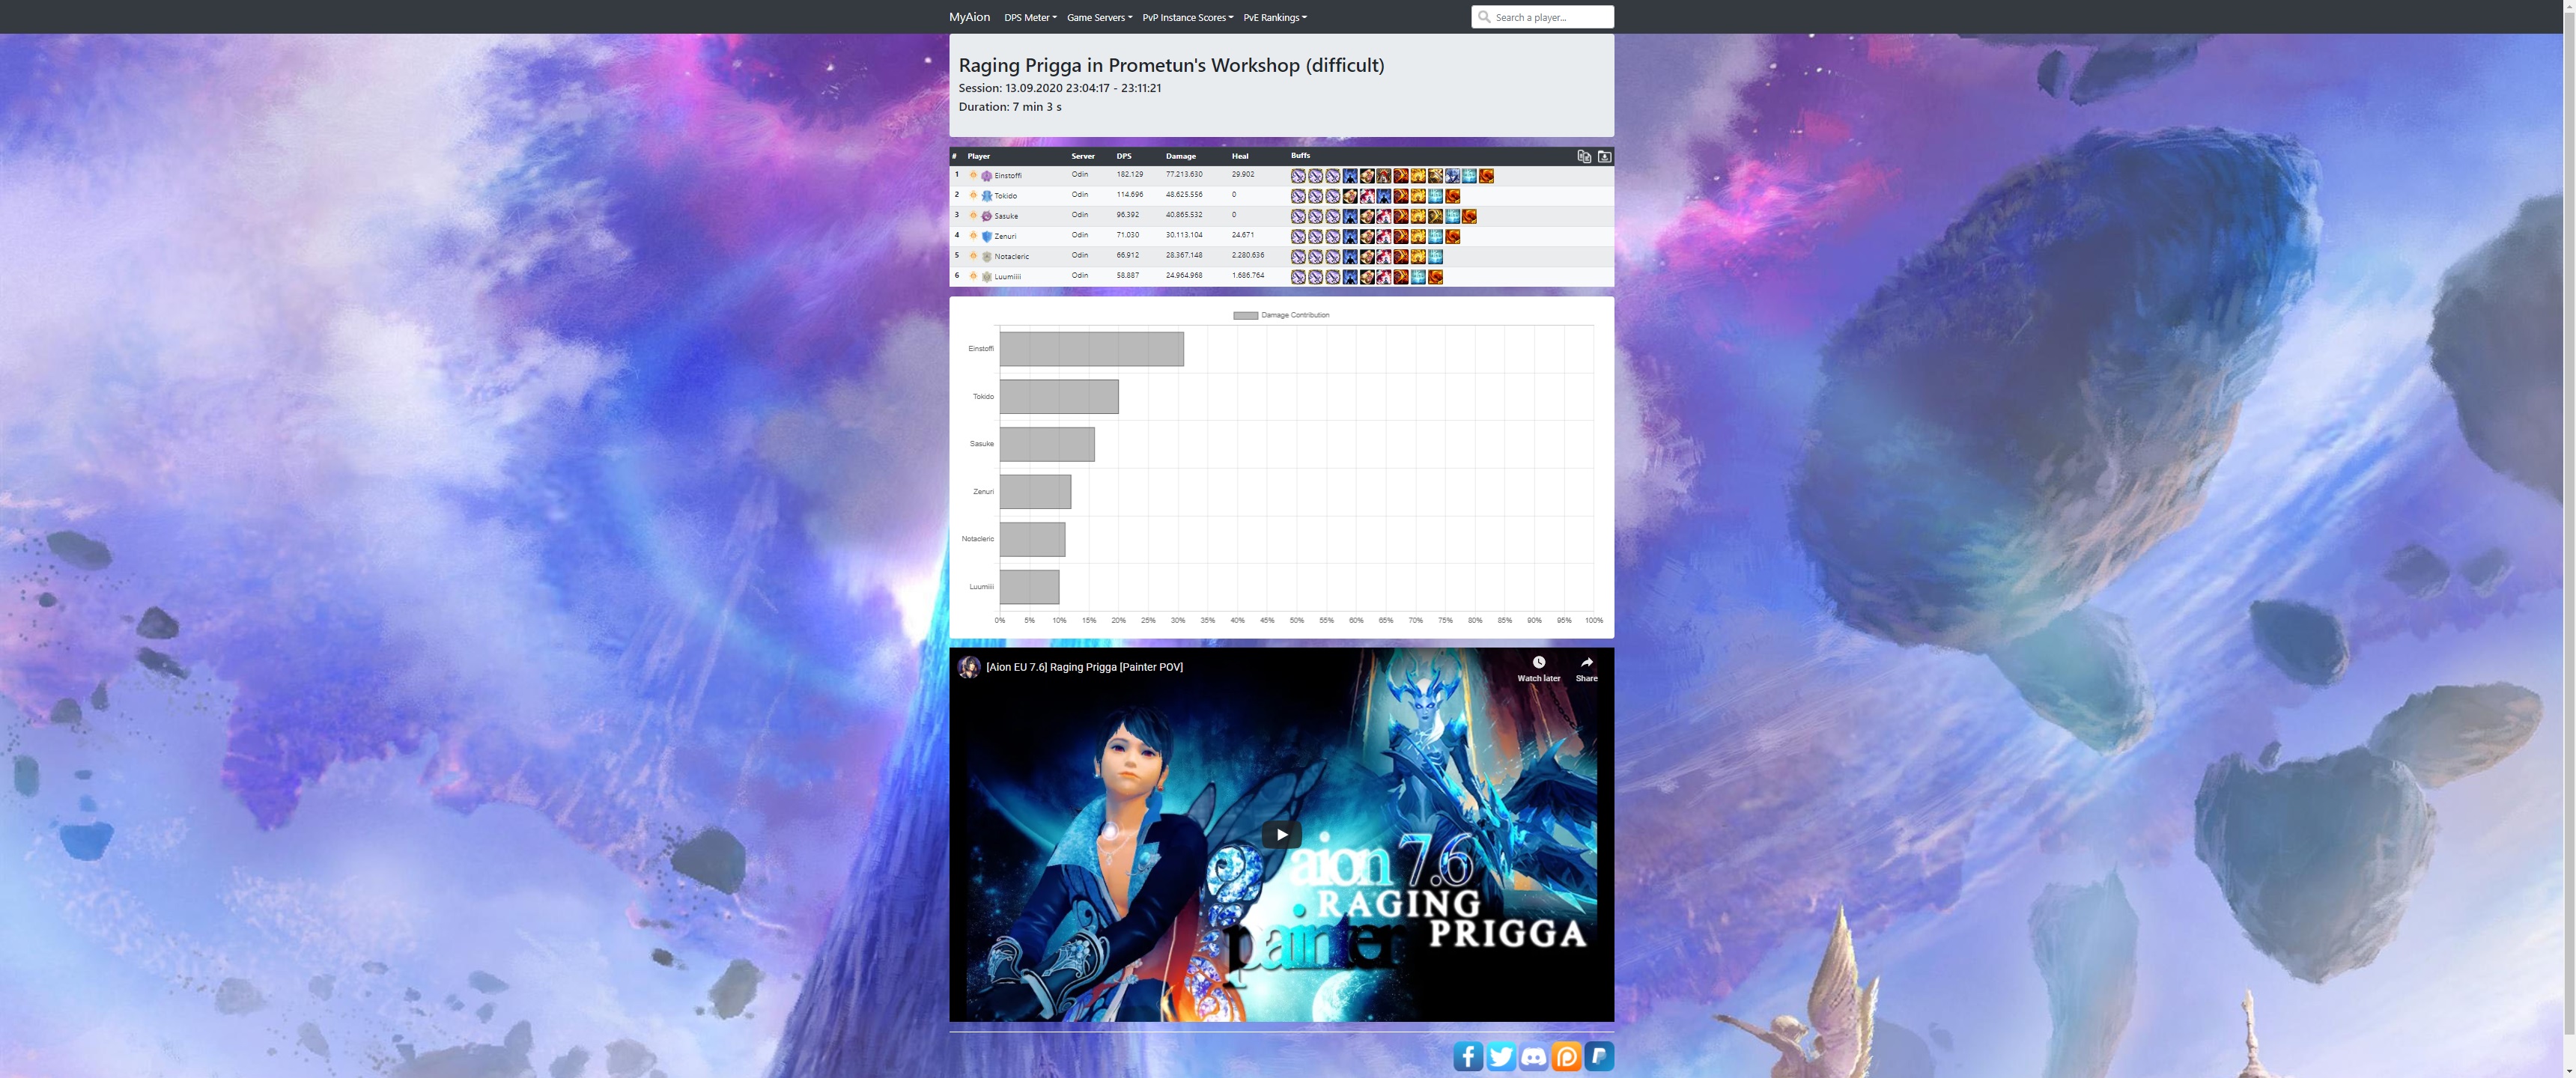2576x1078 pixels.
Task: Open the Facebook social link icon
Action: click(1468, 1056)
